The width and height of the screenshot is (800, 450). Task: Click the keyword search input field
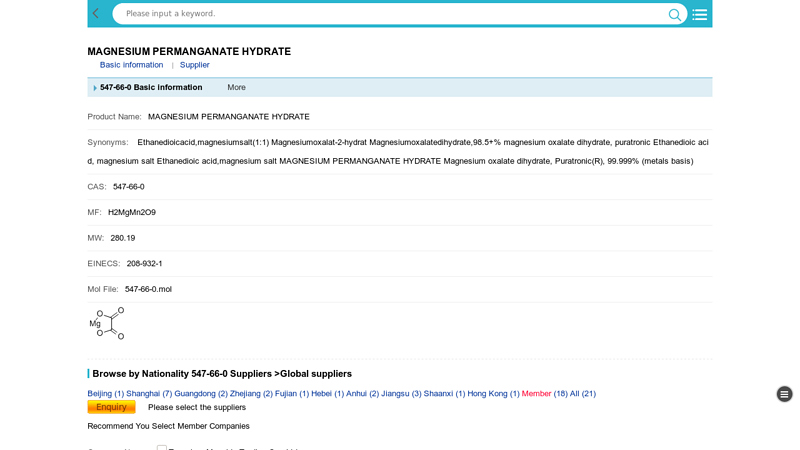(x=390, y=14)
